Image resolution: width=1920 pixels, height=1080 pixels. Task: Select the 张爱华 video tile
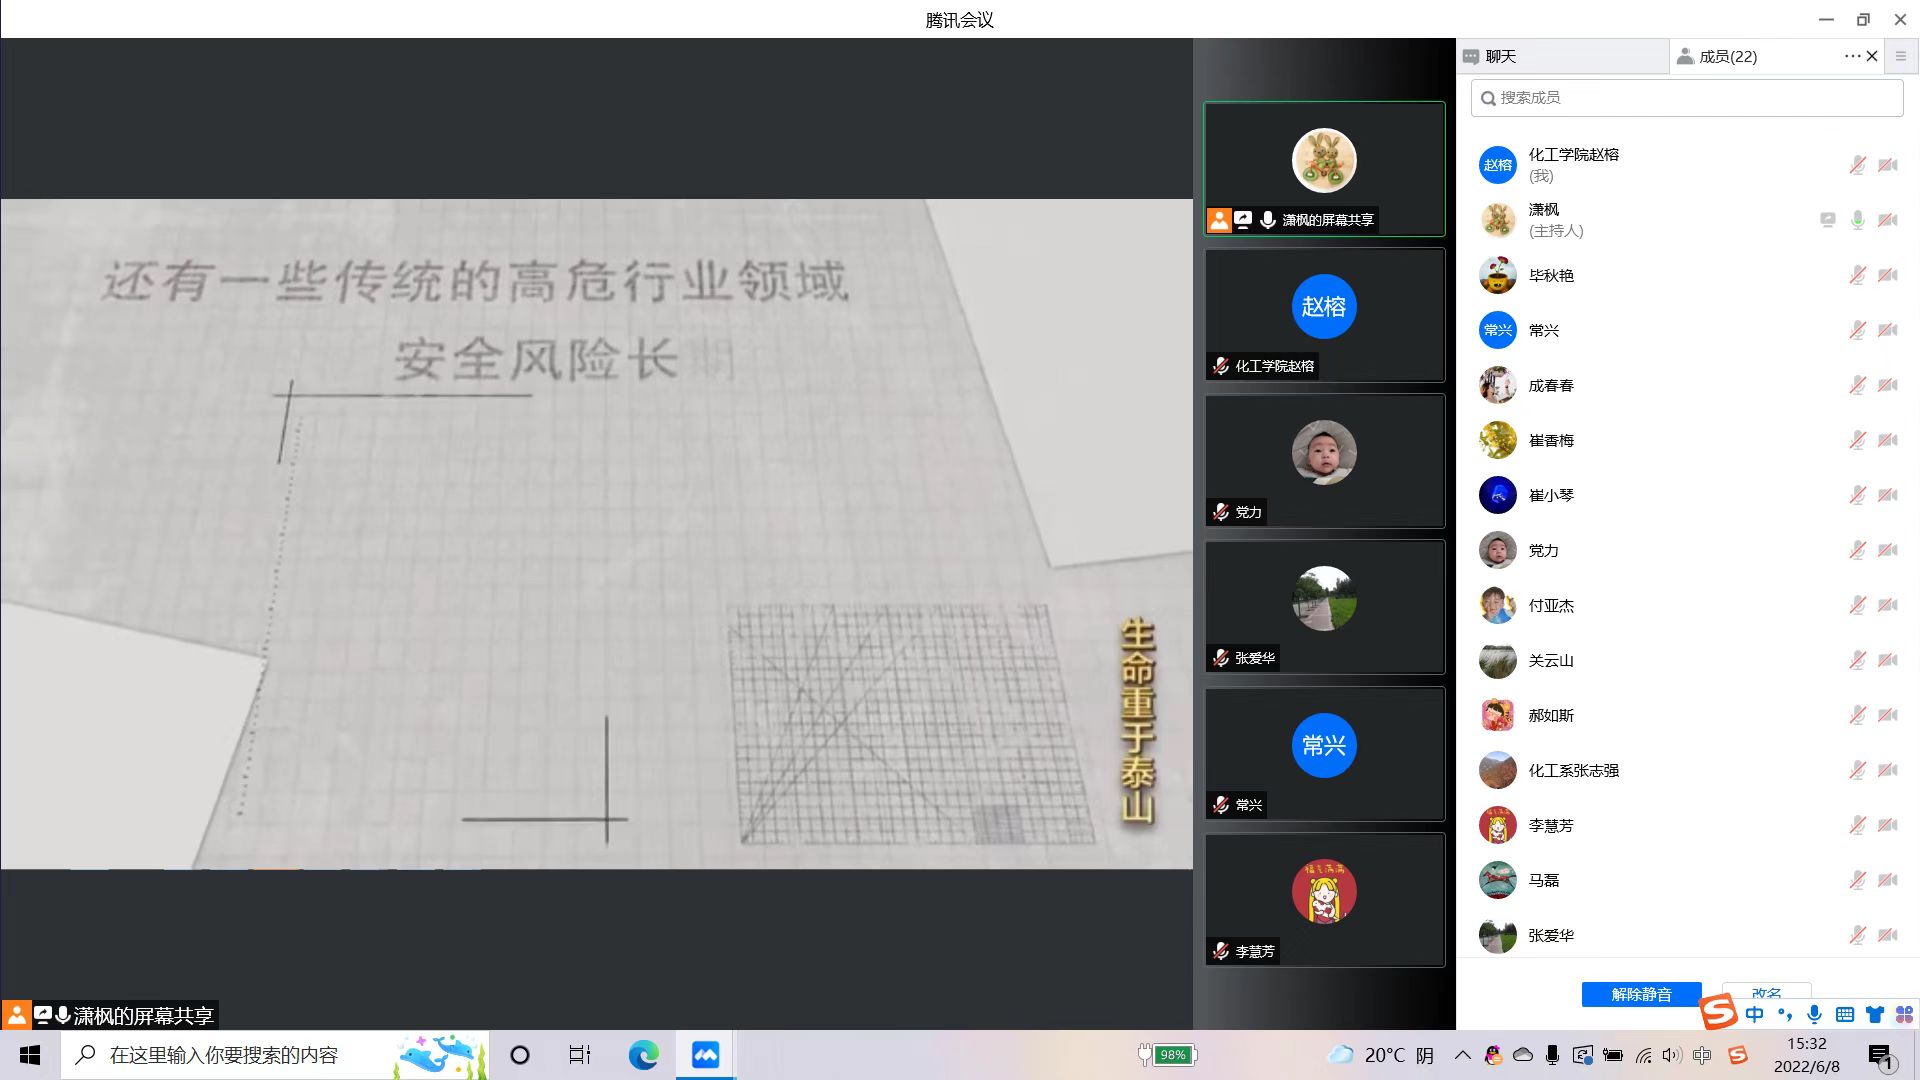tap(1324, 607)
